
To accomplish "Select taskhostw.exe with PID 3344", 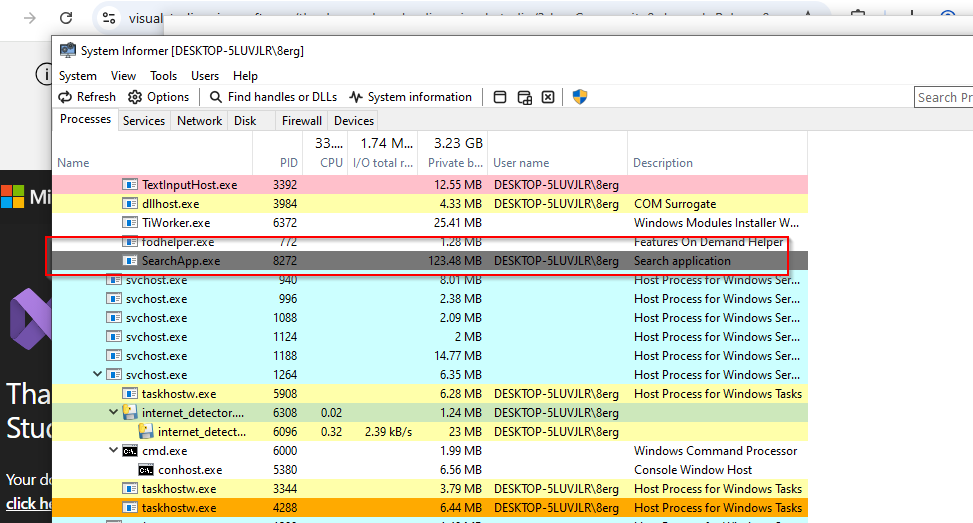I will click(430, 489).
